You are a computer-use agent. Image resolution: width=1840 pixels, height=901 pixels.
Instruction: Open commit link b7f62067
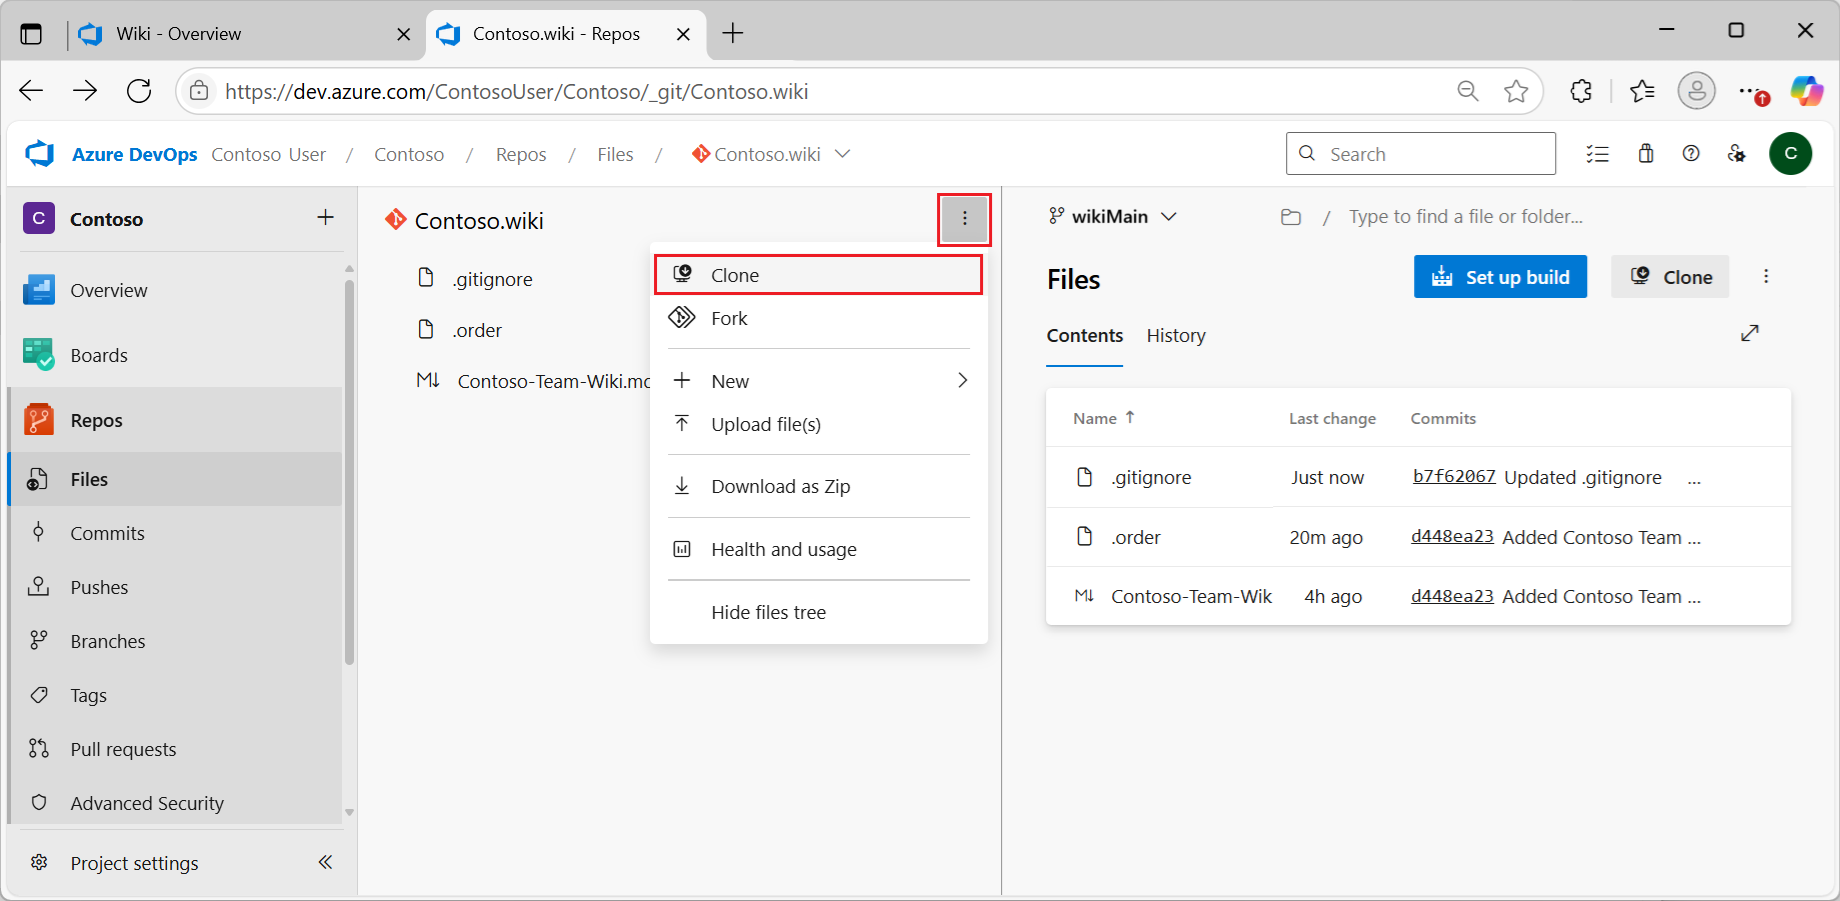pos(1453,477)
